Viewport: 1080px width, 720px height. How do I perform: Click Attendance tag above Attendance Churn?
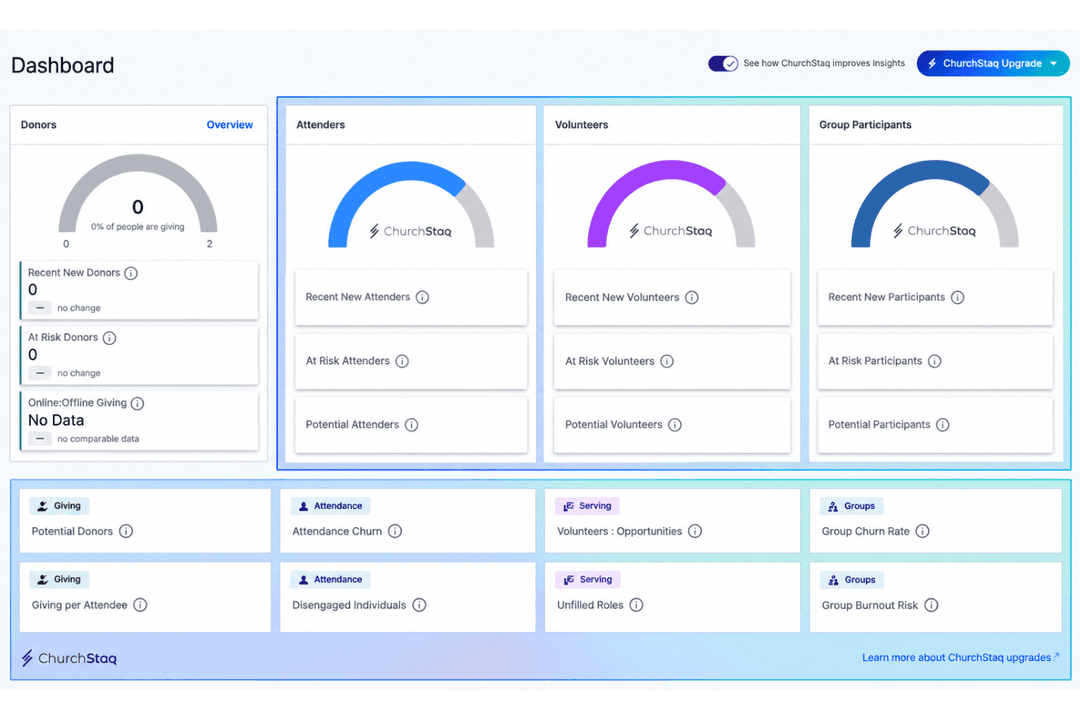tap(331, 506)
